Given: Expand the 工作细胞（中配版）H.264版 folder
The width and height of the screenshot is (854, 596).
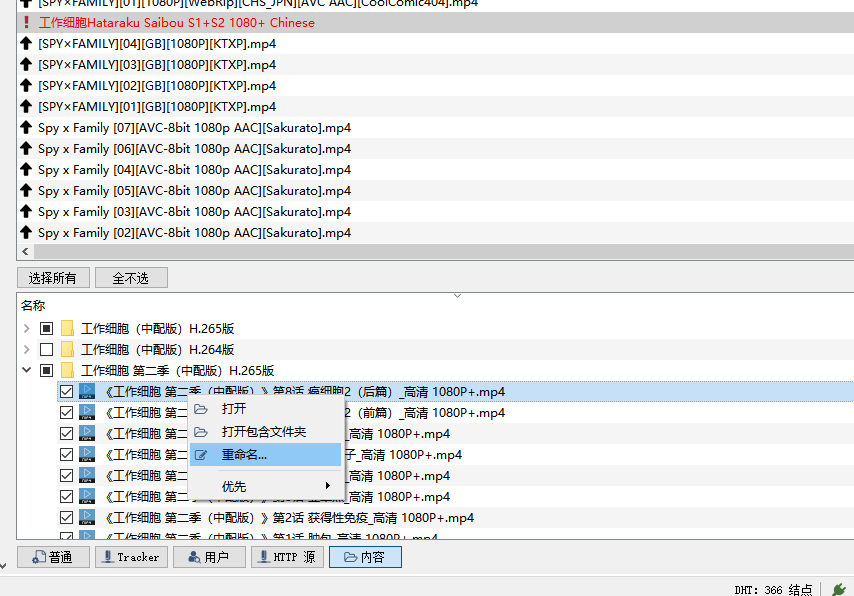Looking at the screenshot, I should pos(26,349).
